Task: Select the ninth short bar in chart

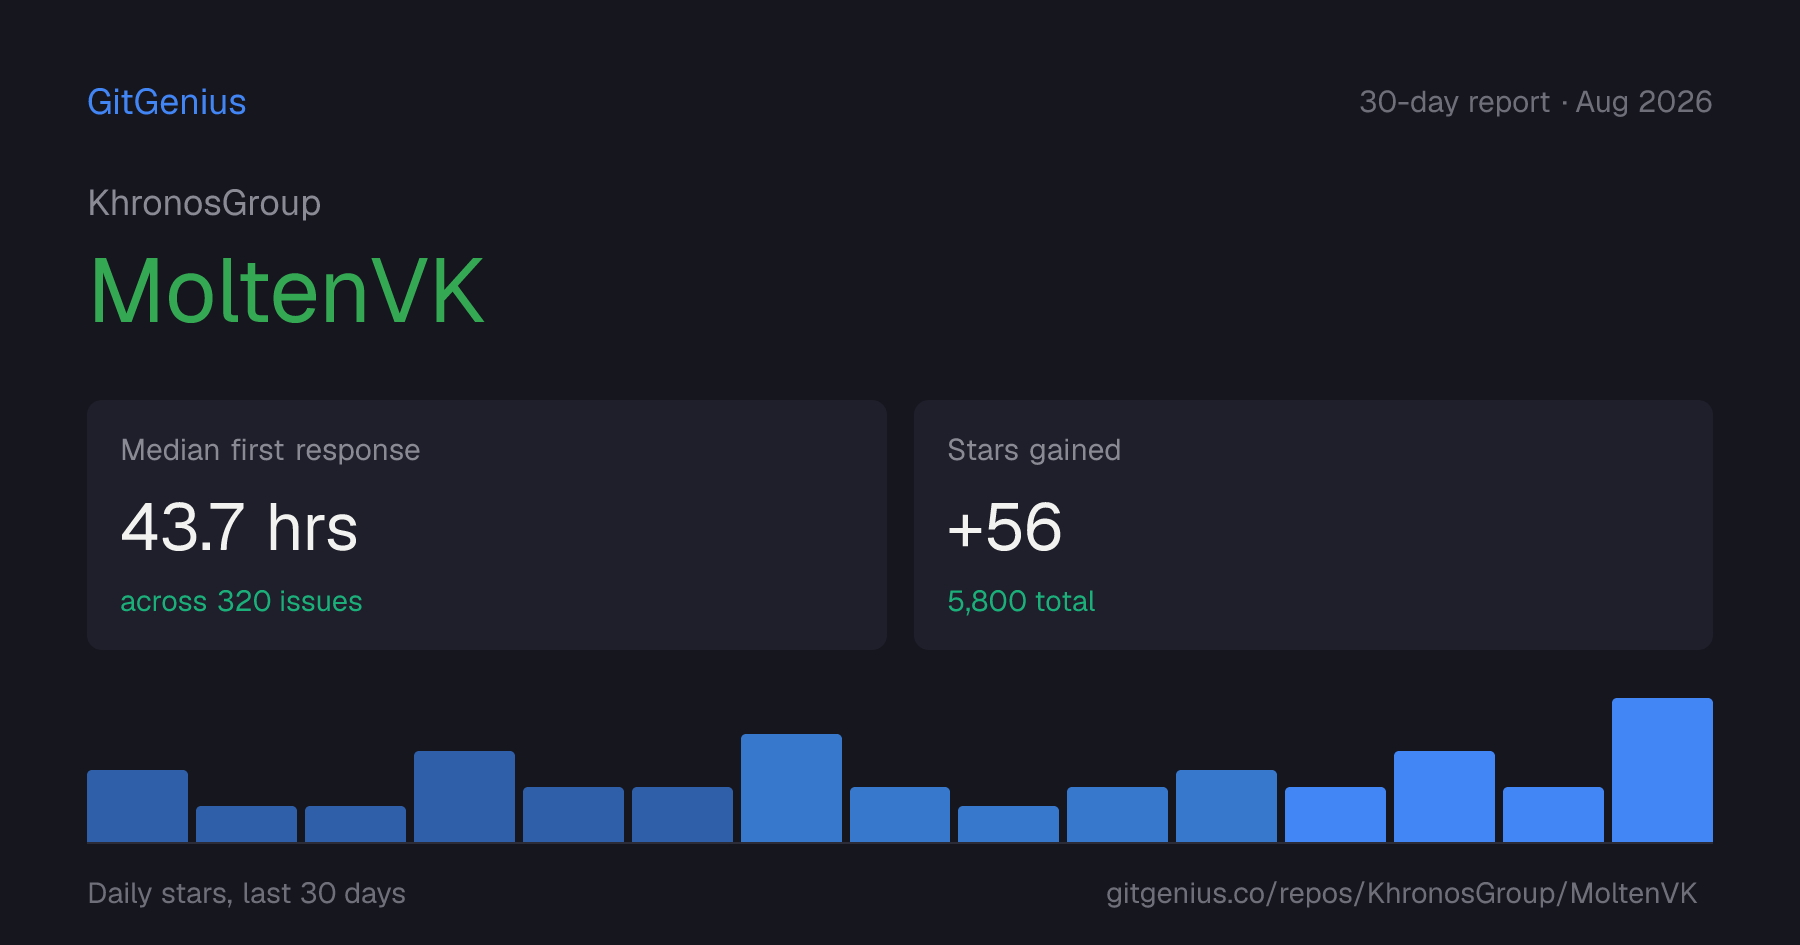Action: pyautogui.click(x=1008, y=824)
